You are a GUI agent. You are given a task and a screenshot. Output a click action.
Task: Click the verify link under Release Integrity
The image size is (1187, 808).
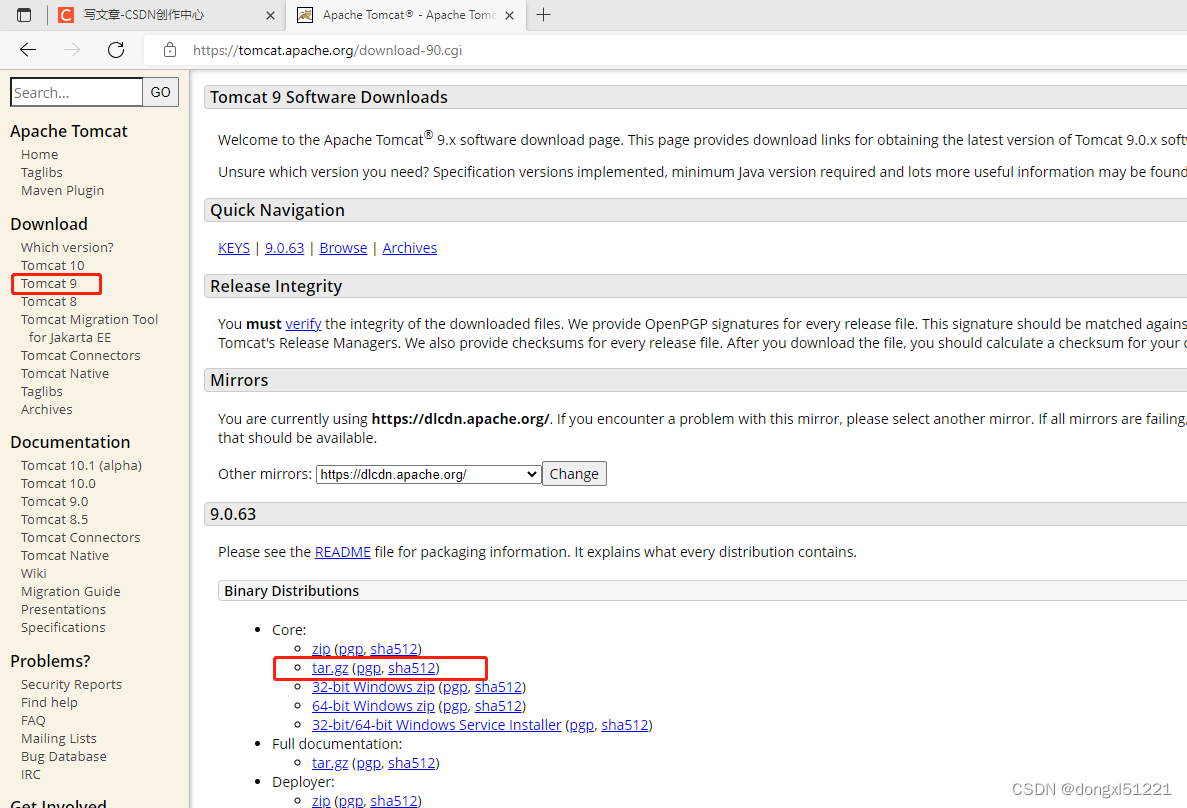pos(304,323)
